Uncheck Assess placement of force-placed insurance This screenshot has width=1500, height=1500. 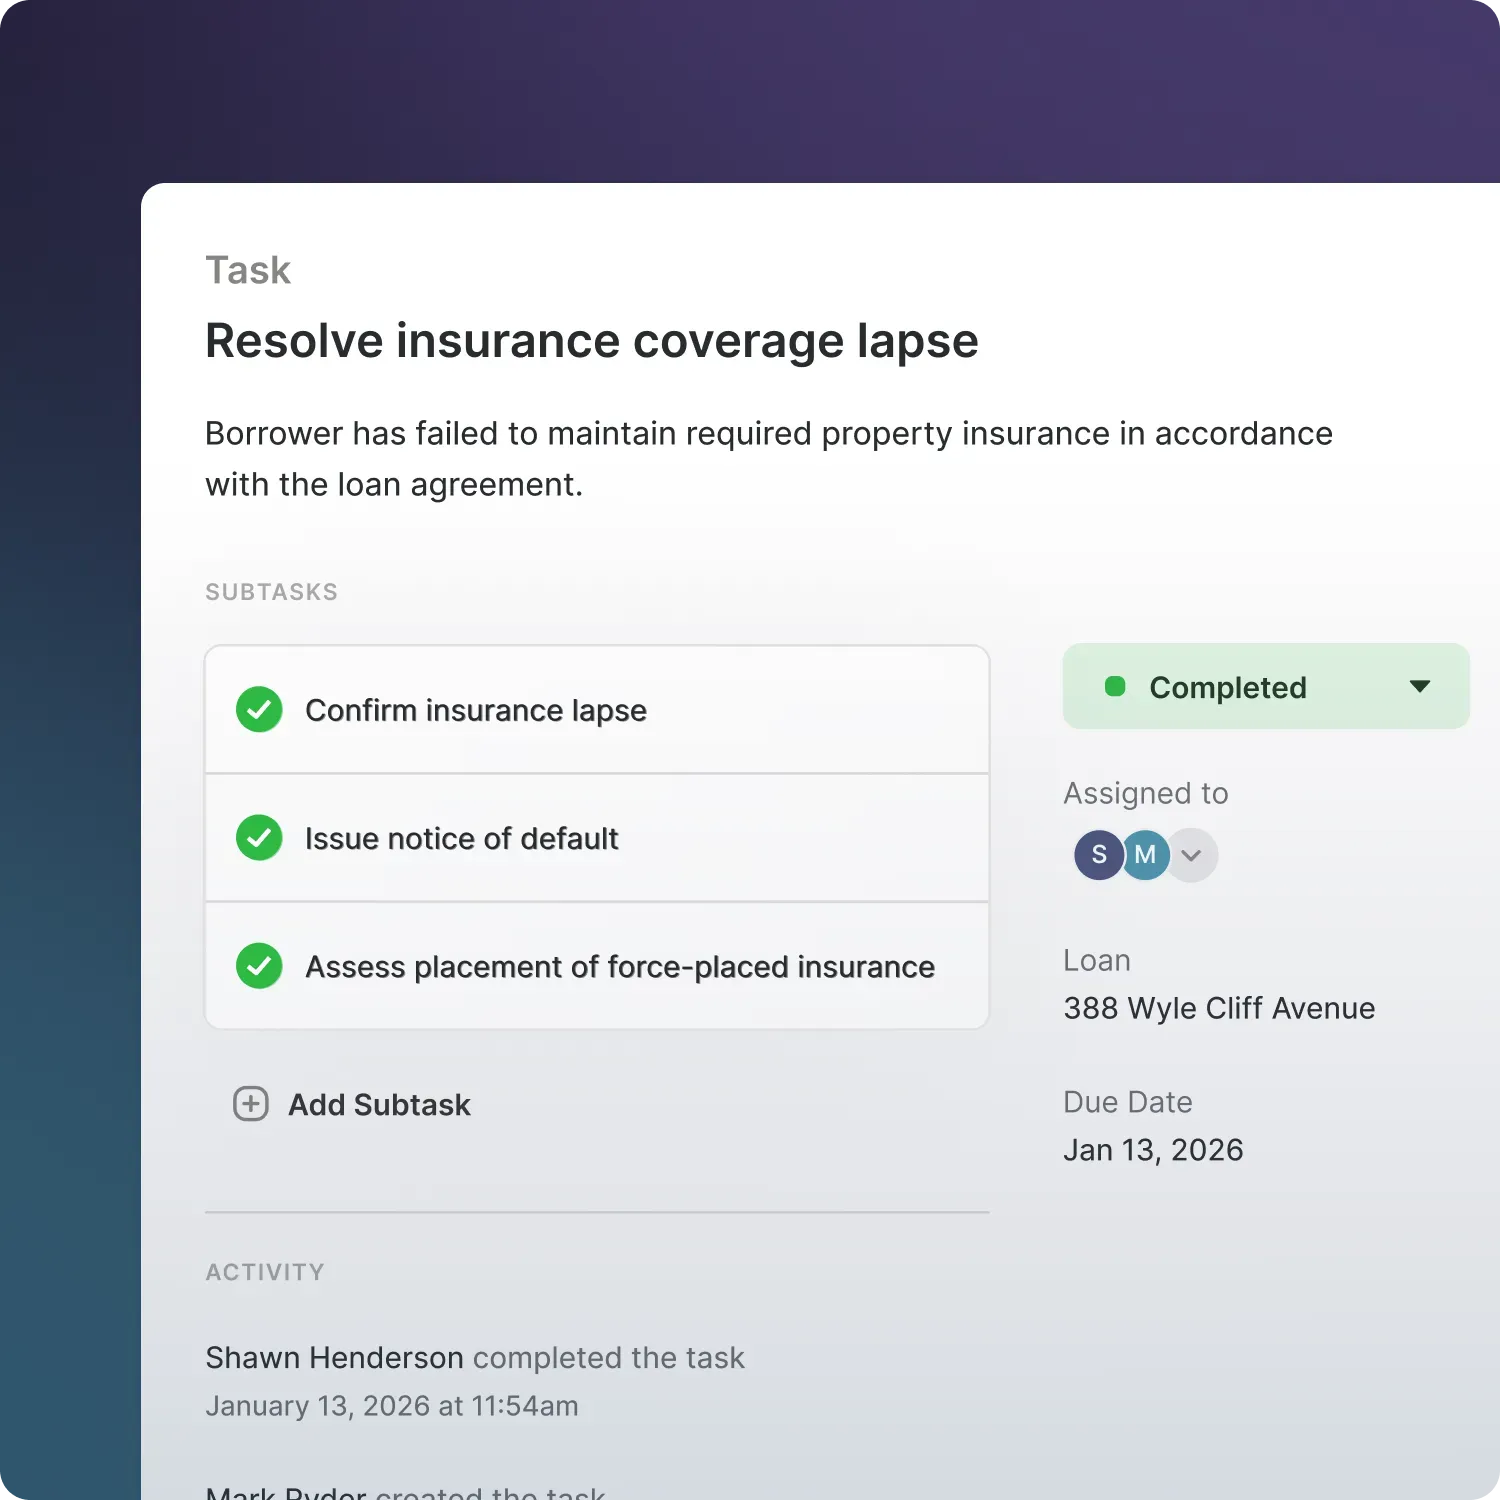[259, 966]
